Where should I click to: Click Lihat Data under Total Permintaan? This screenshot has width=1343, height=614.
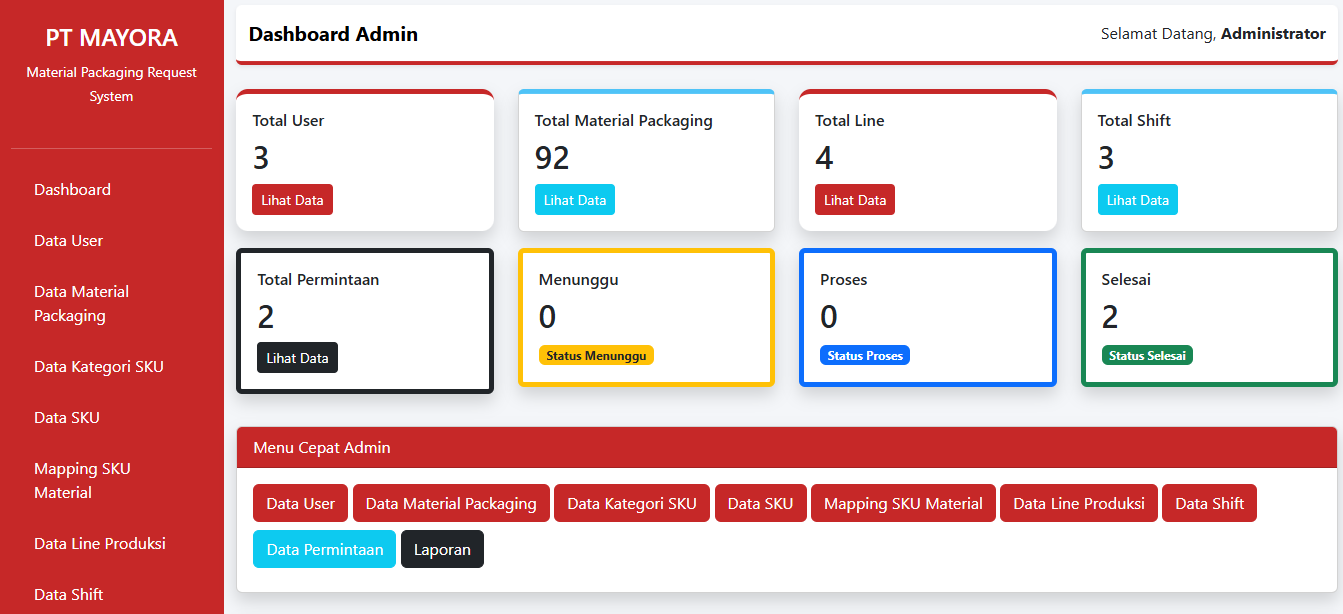297,358
